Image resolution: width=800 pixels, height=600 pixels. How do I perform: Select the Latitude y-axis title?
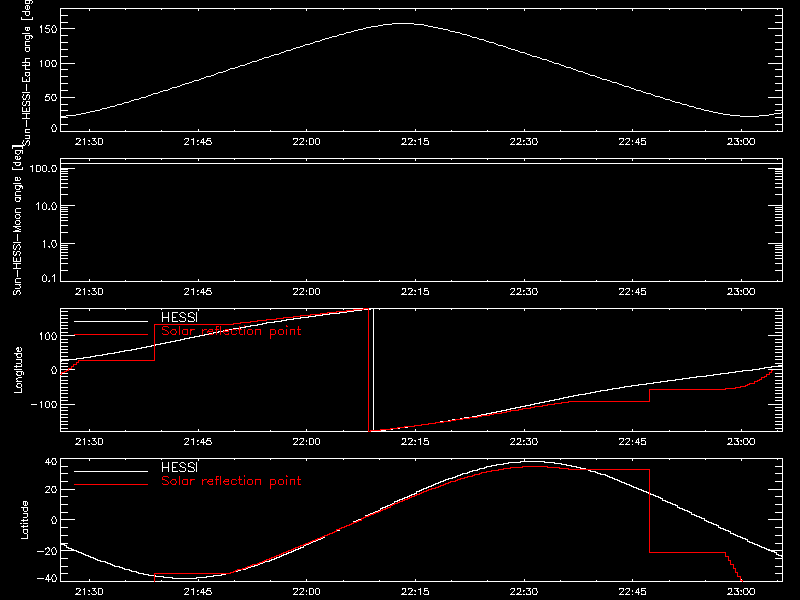pyautogui.click(x=24, y=520)
